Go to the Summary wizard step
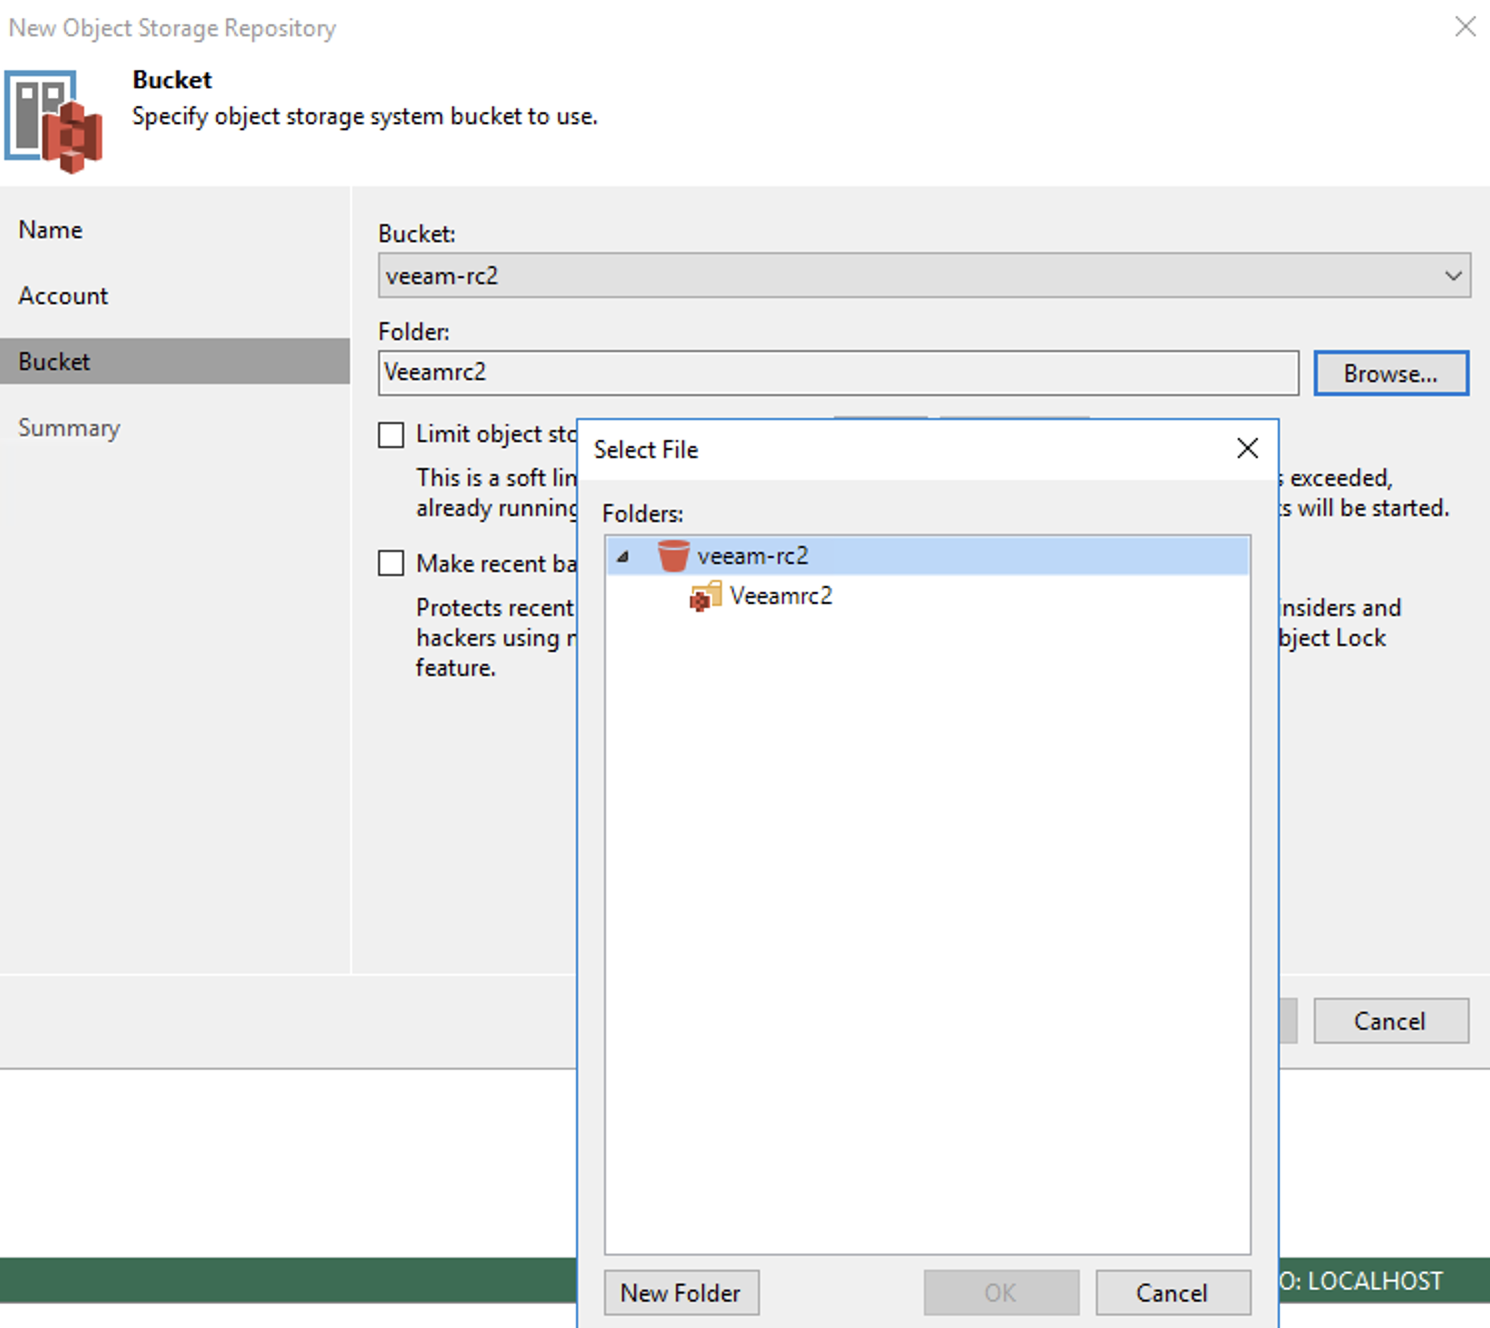 tap(69, 428)
